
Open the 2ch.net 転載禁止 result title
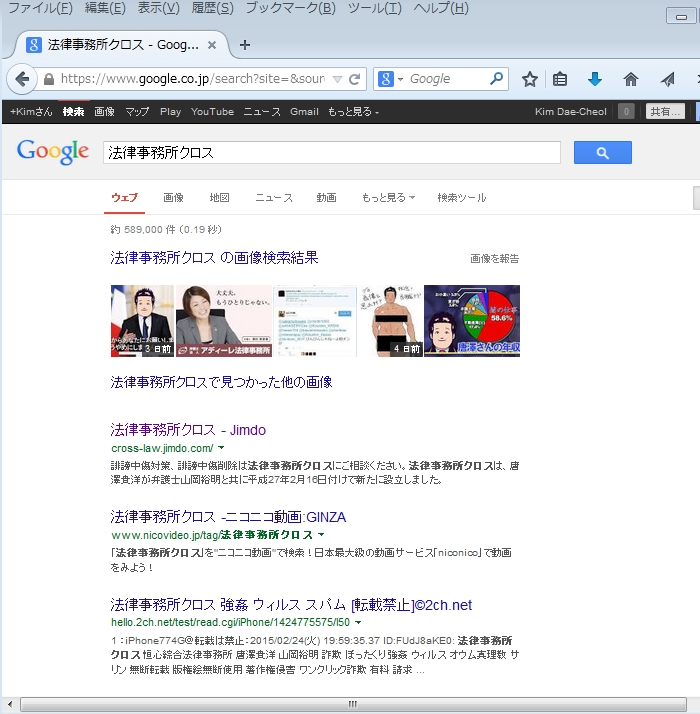pyautogui.click(x=291, y=605)
